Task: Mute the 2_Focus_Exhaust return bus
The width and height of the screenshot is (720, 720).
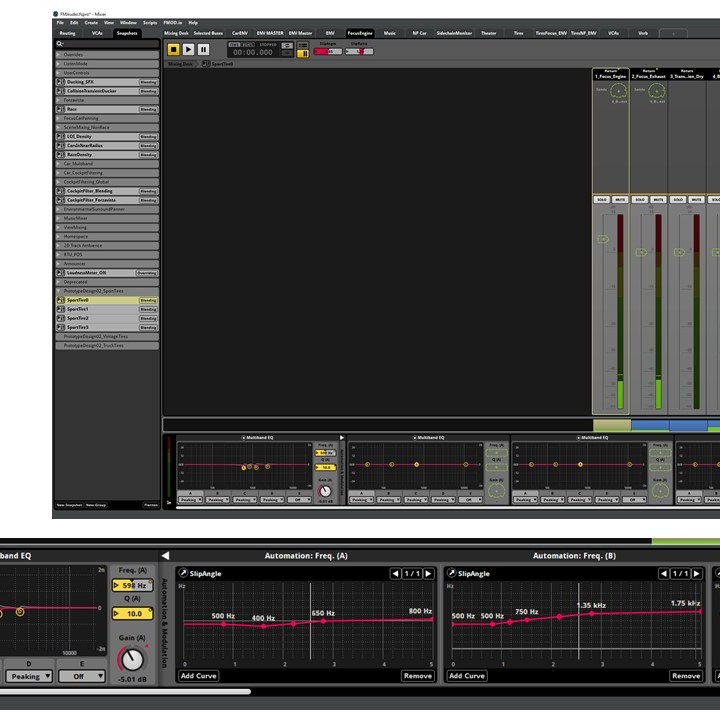Action: click(658, 200)
